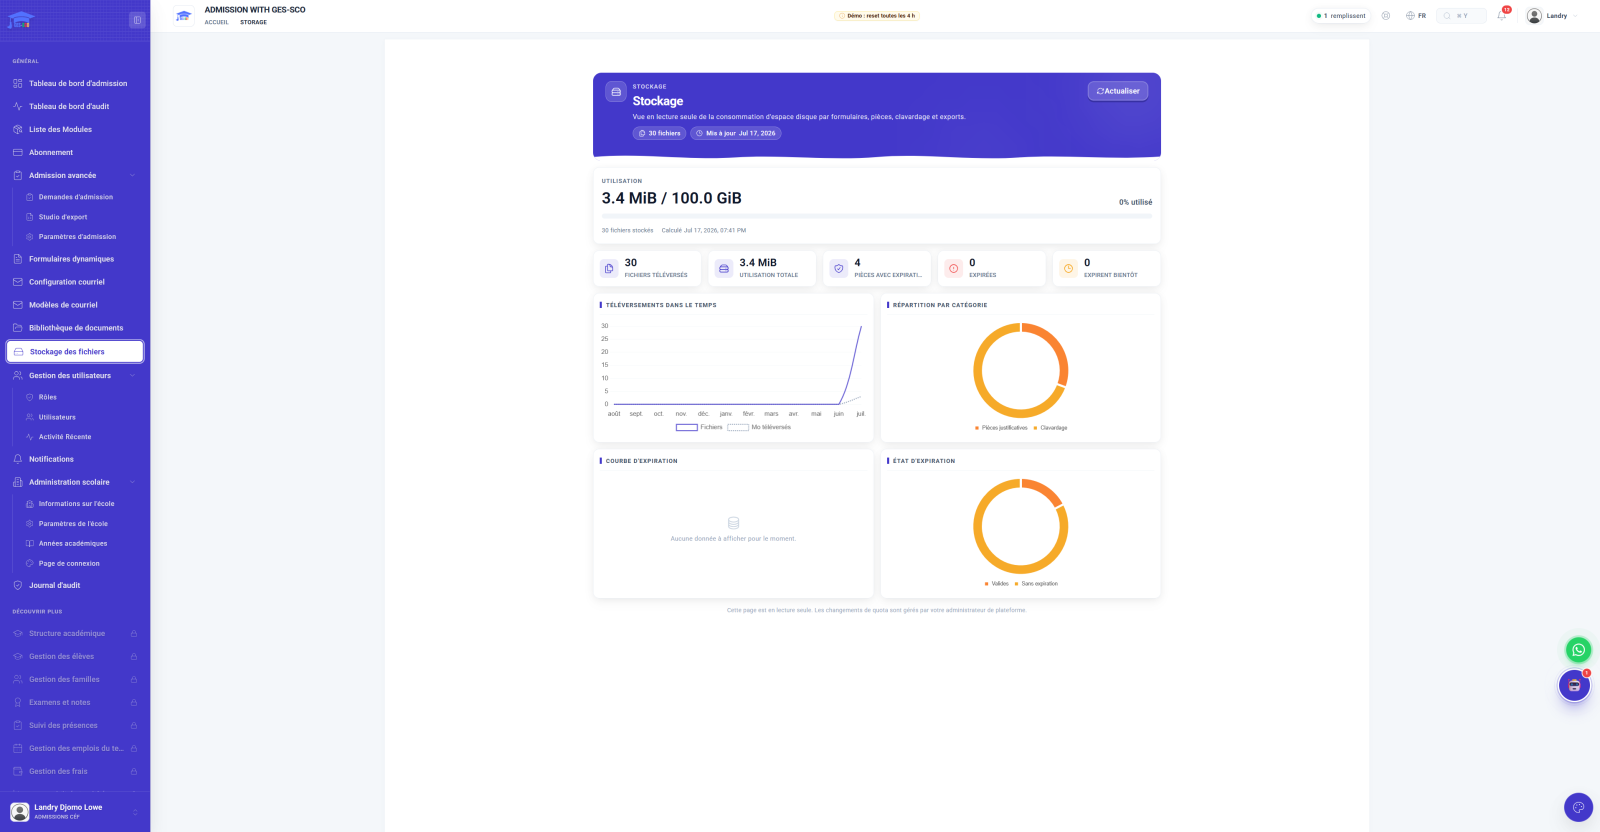Viewport: 1600px width, 832px height.
Task: Toggle Clavardage legend in category chart
Action: click(x=1050, y=428)
